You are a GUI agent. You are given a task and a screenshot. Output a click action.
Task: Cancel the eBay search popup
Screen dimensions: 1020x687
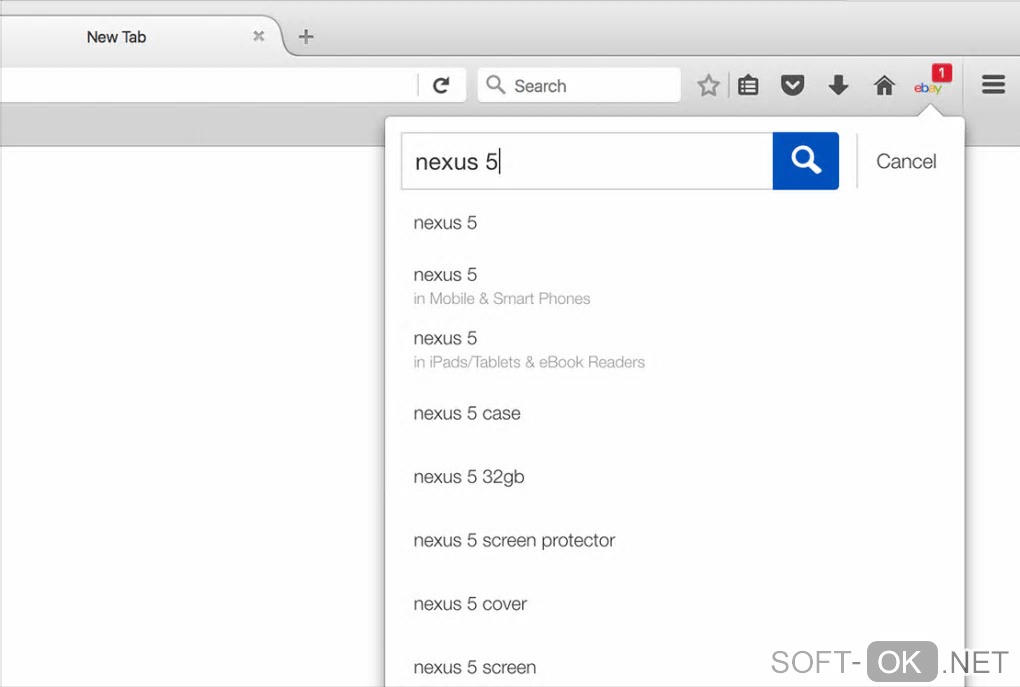[906, 161]
